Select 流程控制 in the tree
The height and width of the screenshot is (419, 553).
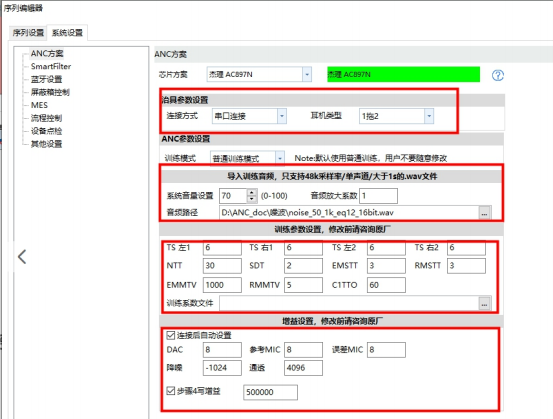[46, 118]
